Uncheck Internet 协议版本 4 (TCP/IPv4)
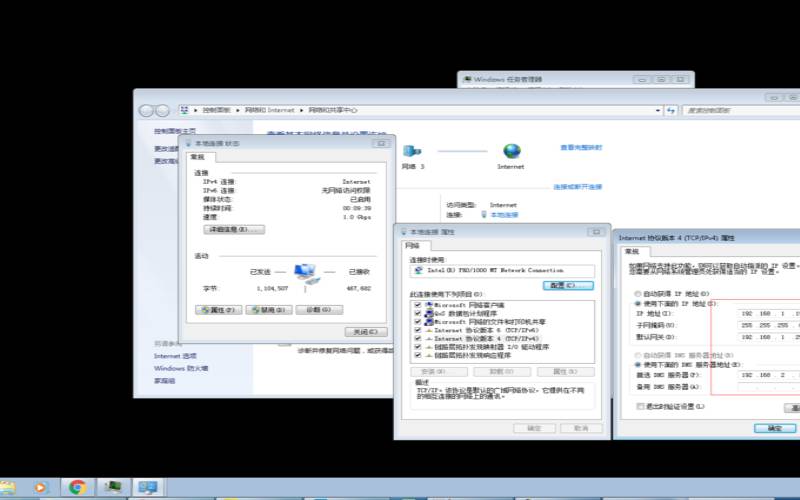The height and width of the screenshot is (500, 800). tap(418, 338)
